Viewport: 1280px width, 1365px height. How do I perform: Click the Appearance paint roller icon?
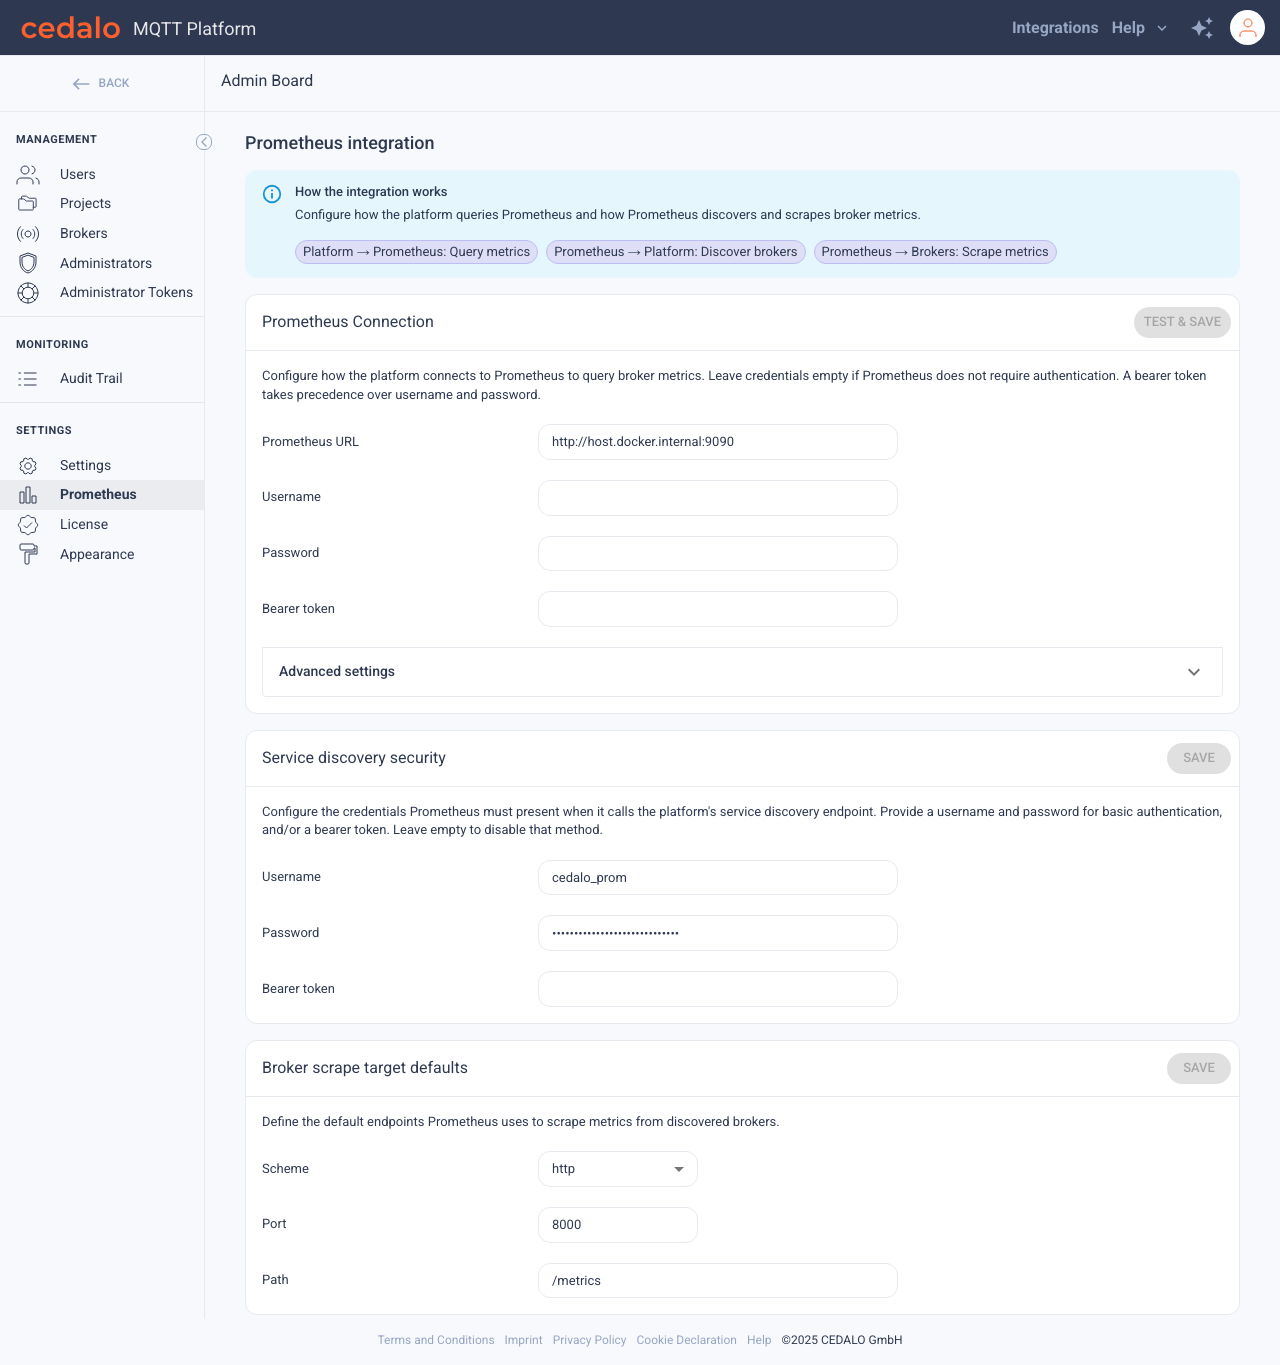click(x=28, y=554)
